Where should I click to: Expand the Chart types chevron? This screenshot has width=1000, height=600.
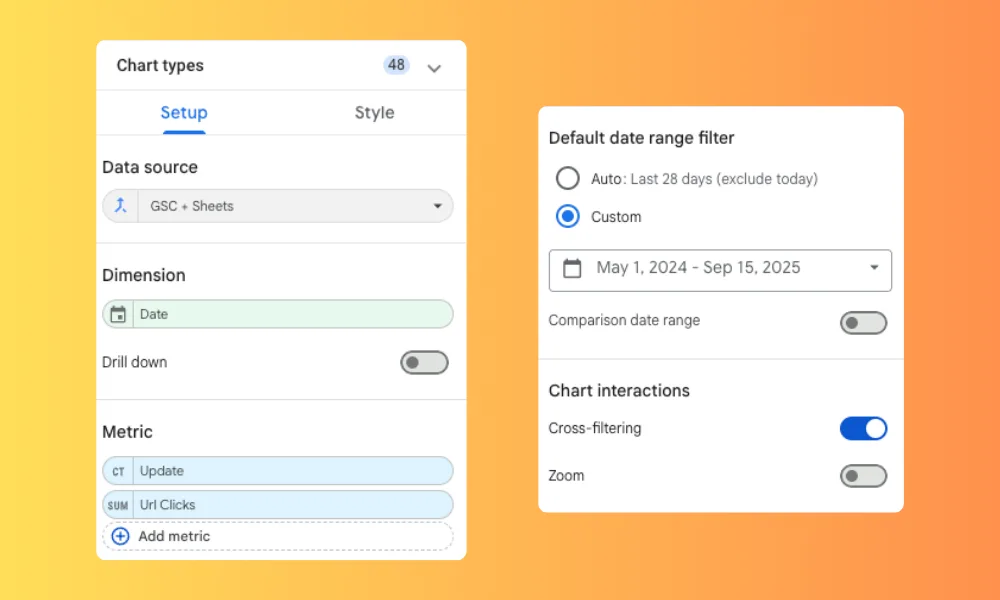click(x=434, y=68)
